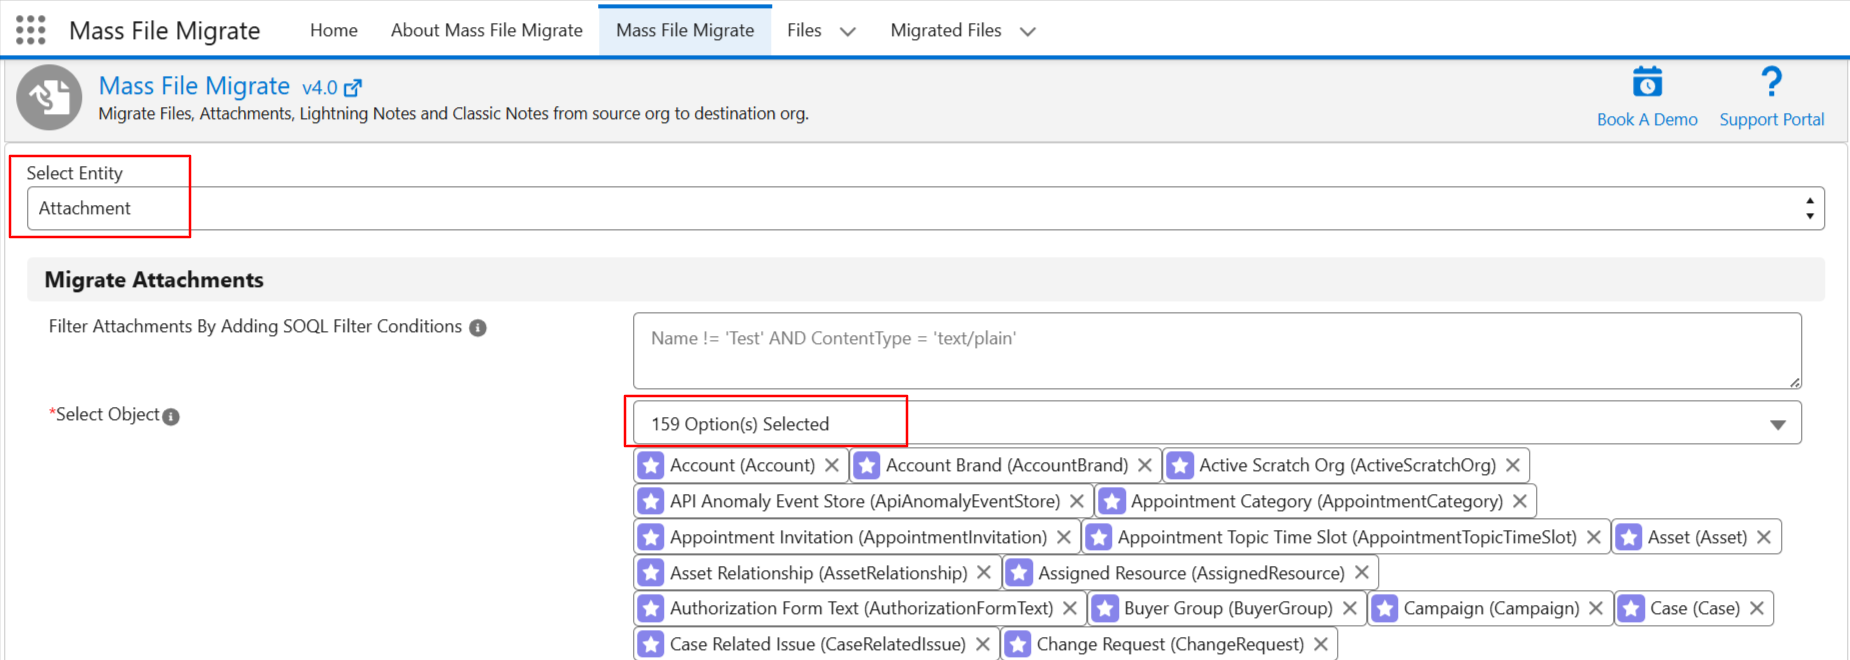
Task: Click the star icon on Asset Relationship pill
Action: tap(651, 572)
